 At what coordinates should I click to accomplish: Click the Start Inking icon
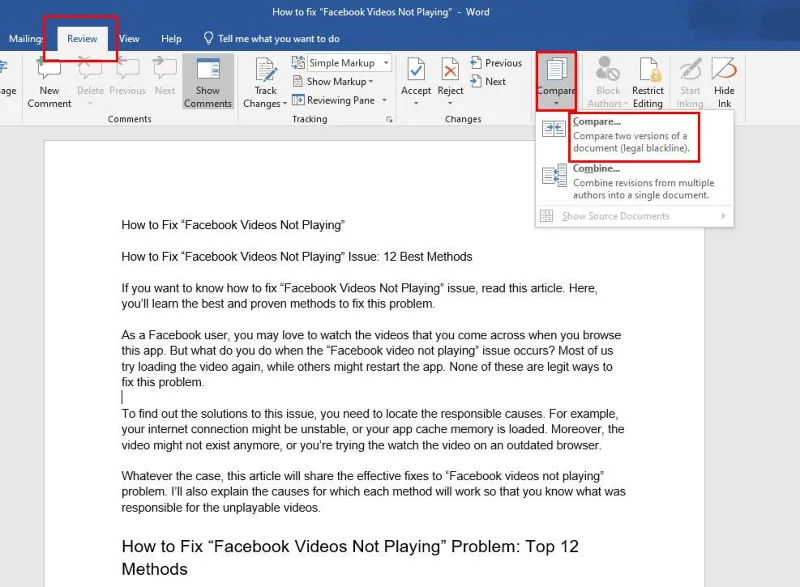(x=690, y=69)
